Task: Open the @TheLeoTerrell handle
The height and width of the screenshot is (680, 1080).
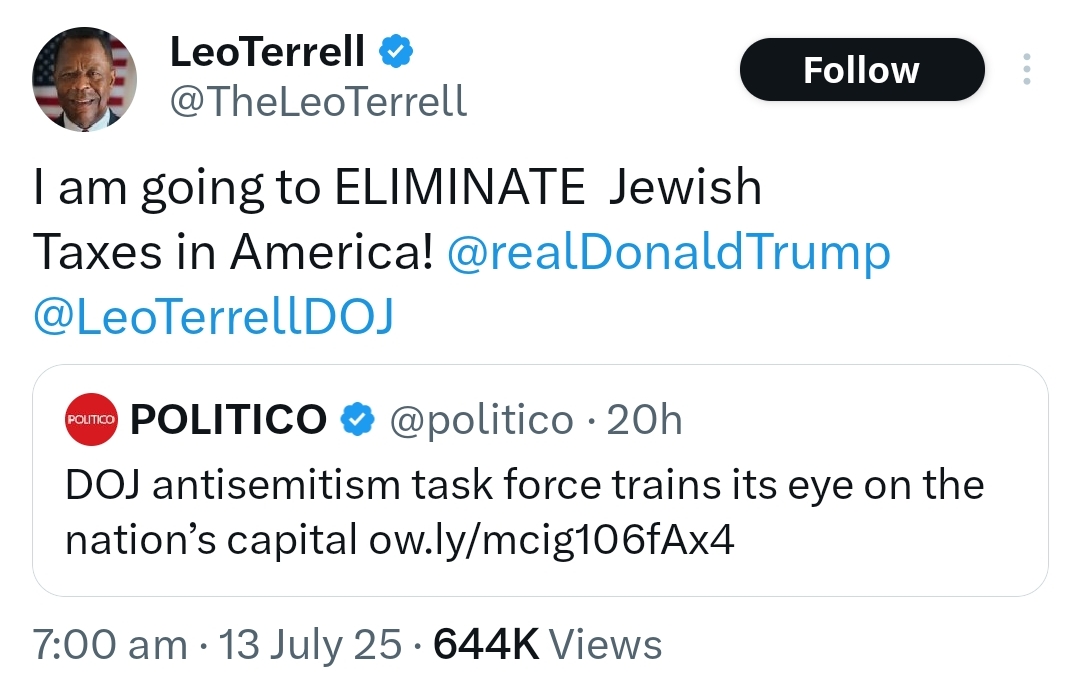Action: (x=318, y=101)
